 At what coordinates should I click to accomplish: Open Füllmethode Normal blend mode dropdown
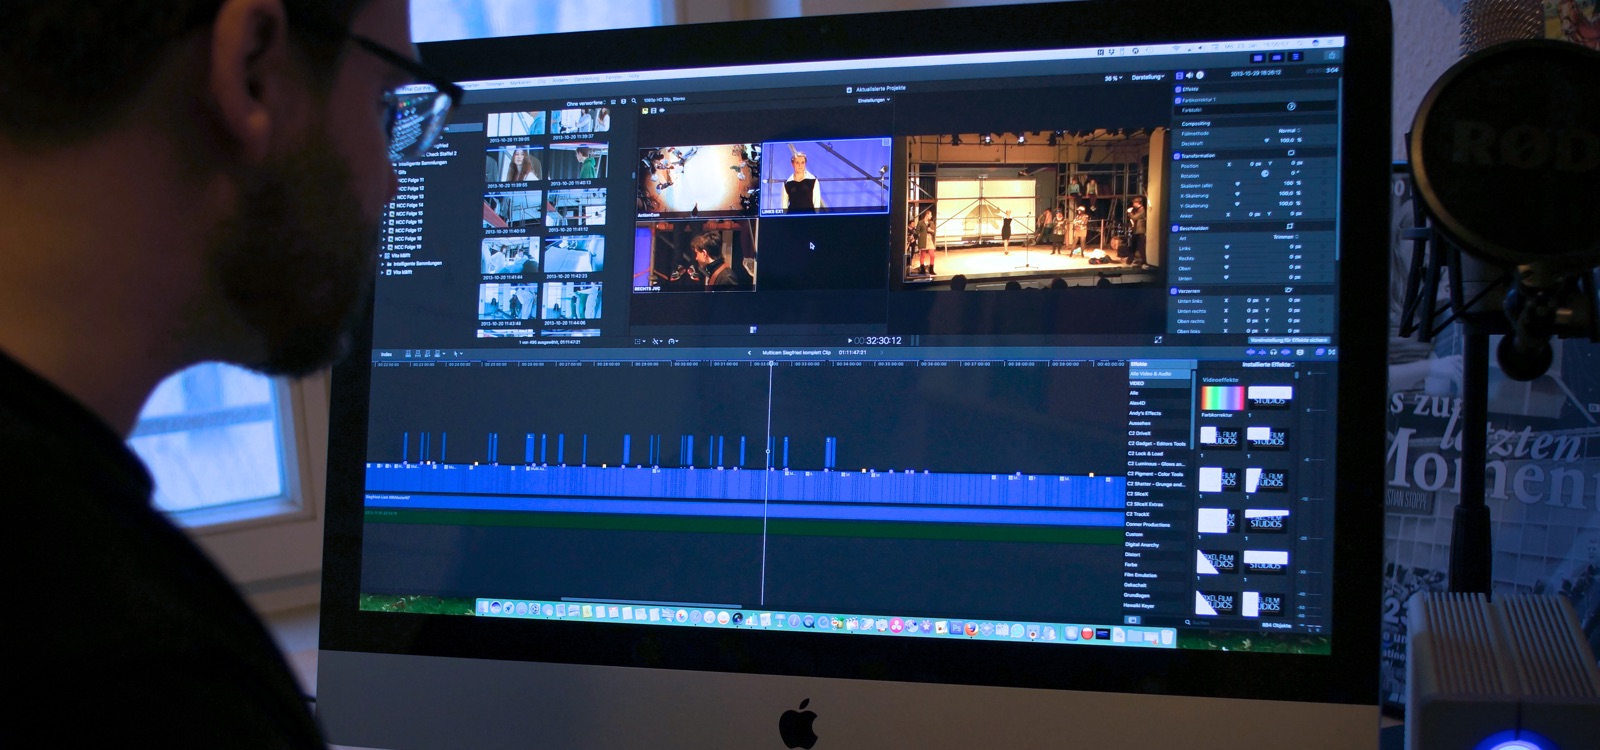1289,131
